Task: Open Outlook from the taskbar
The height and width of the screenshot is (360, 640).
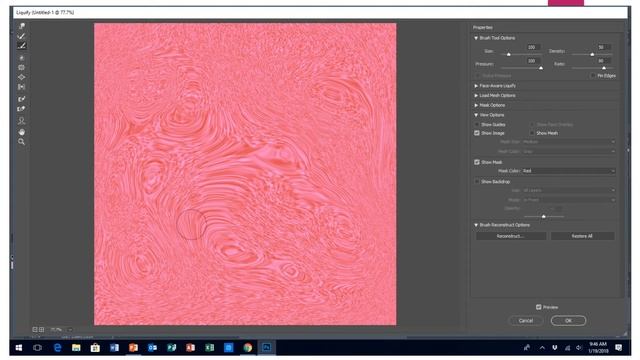Action: pyautogui.click(x=152, y=348)
